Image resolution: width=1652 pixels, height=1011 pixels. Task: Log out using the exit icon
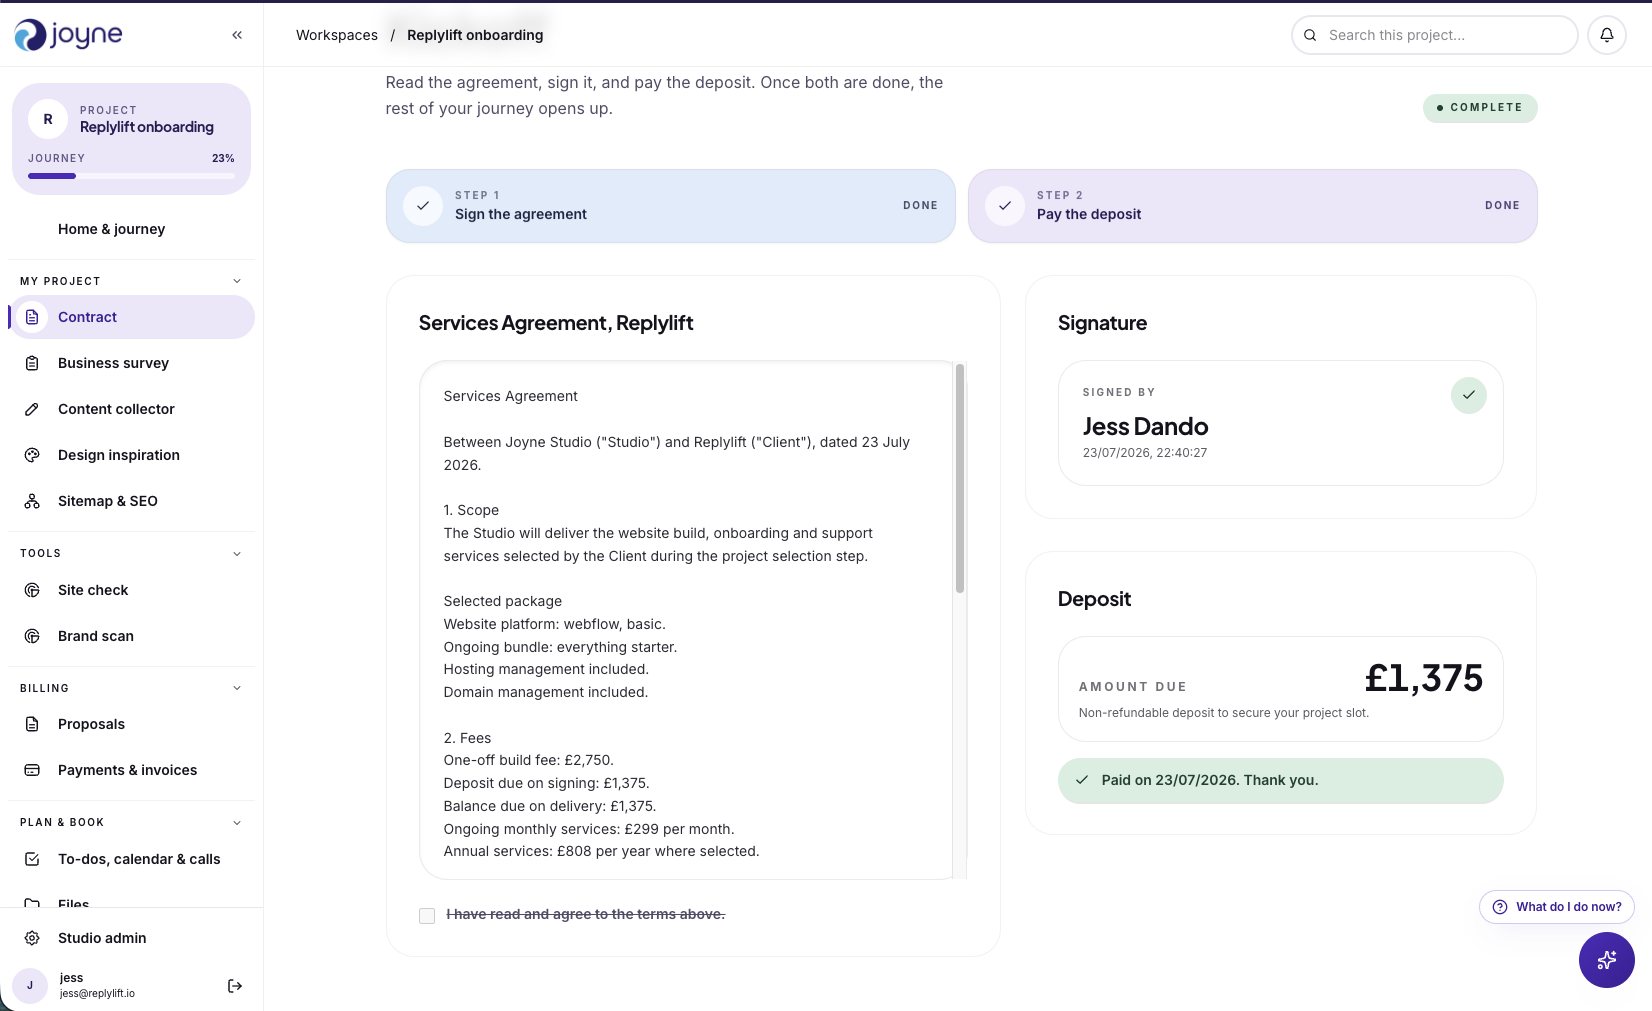235,986
